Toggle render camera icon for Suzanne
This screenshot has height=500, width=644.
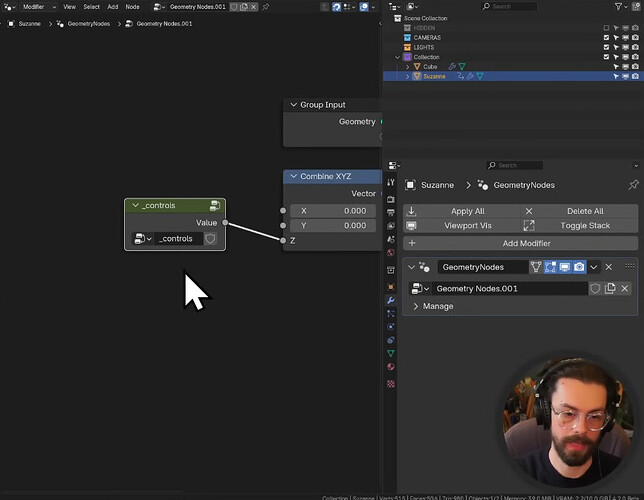click(x=635, y=76)
